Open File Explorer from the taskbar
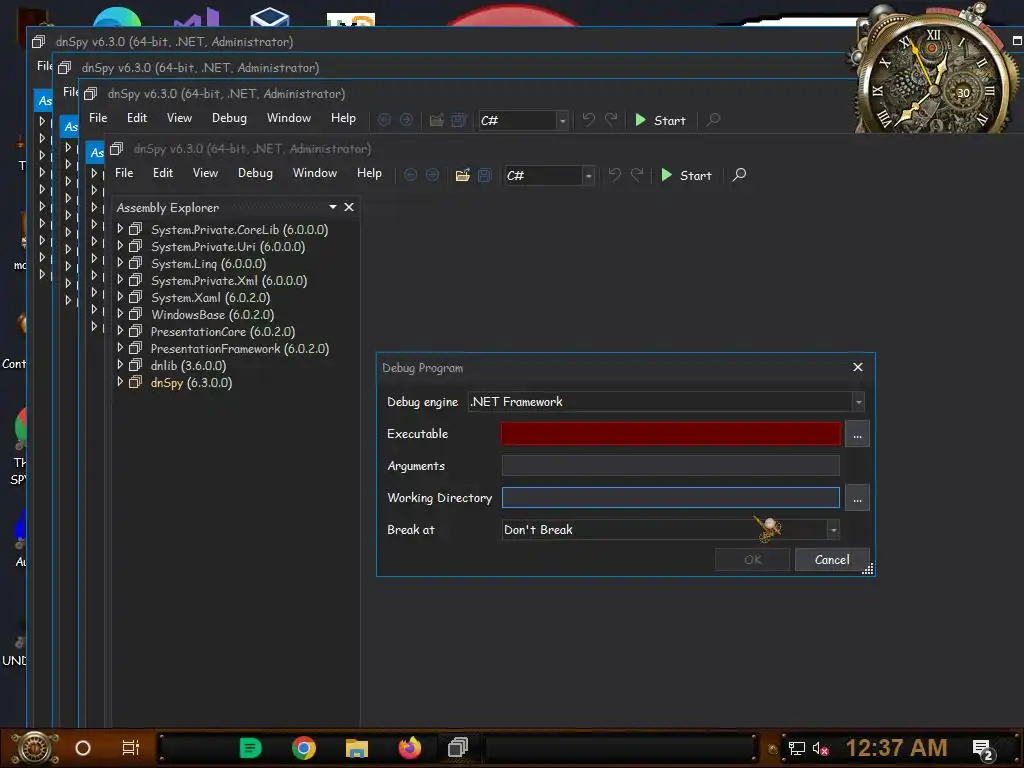 357,748
